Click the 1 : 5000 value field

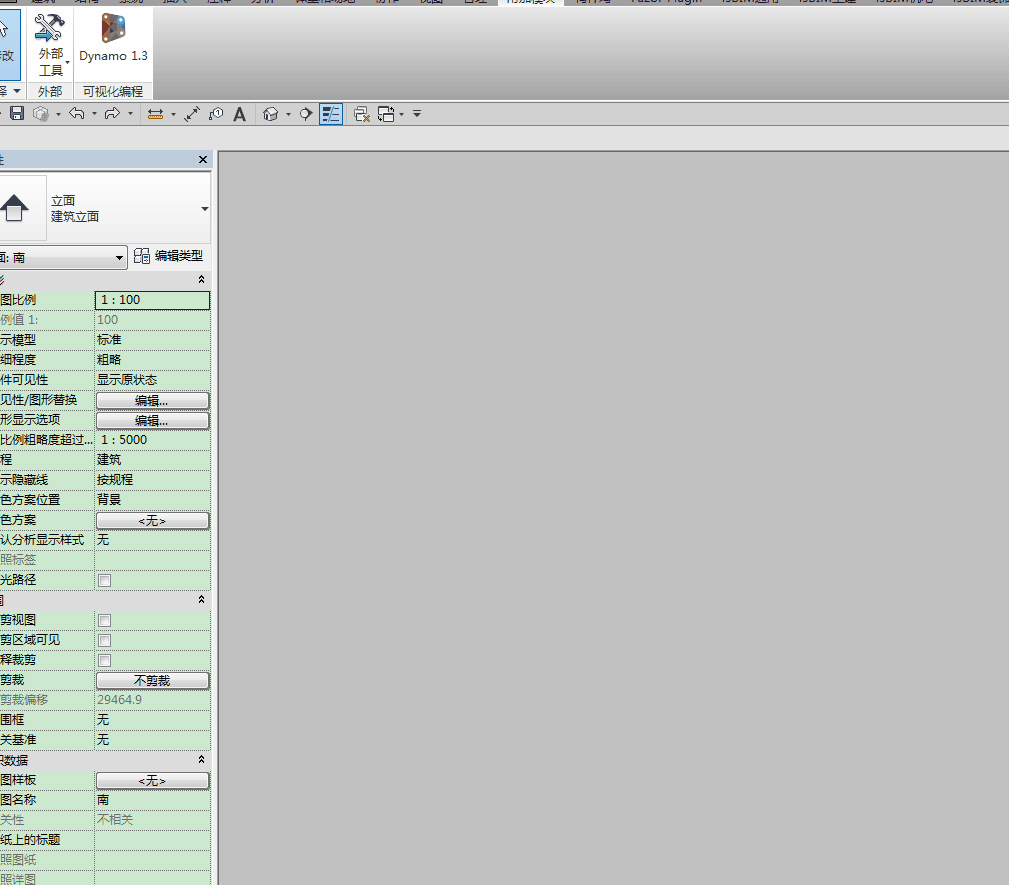tap(153, 440)
